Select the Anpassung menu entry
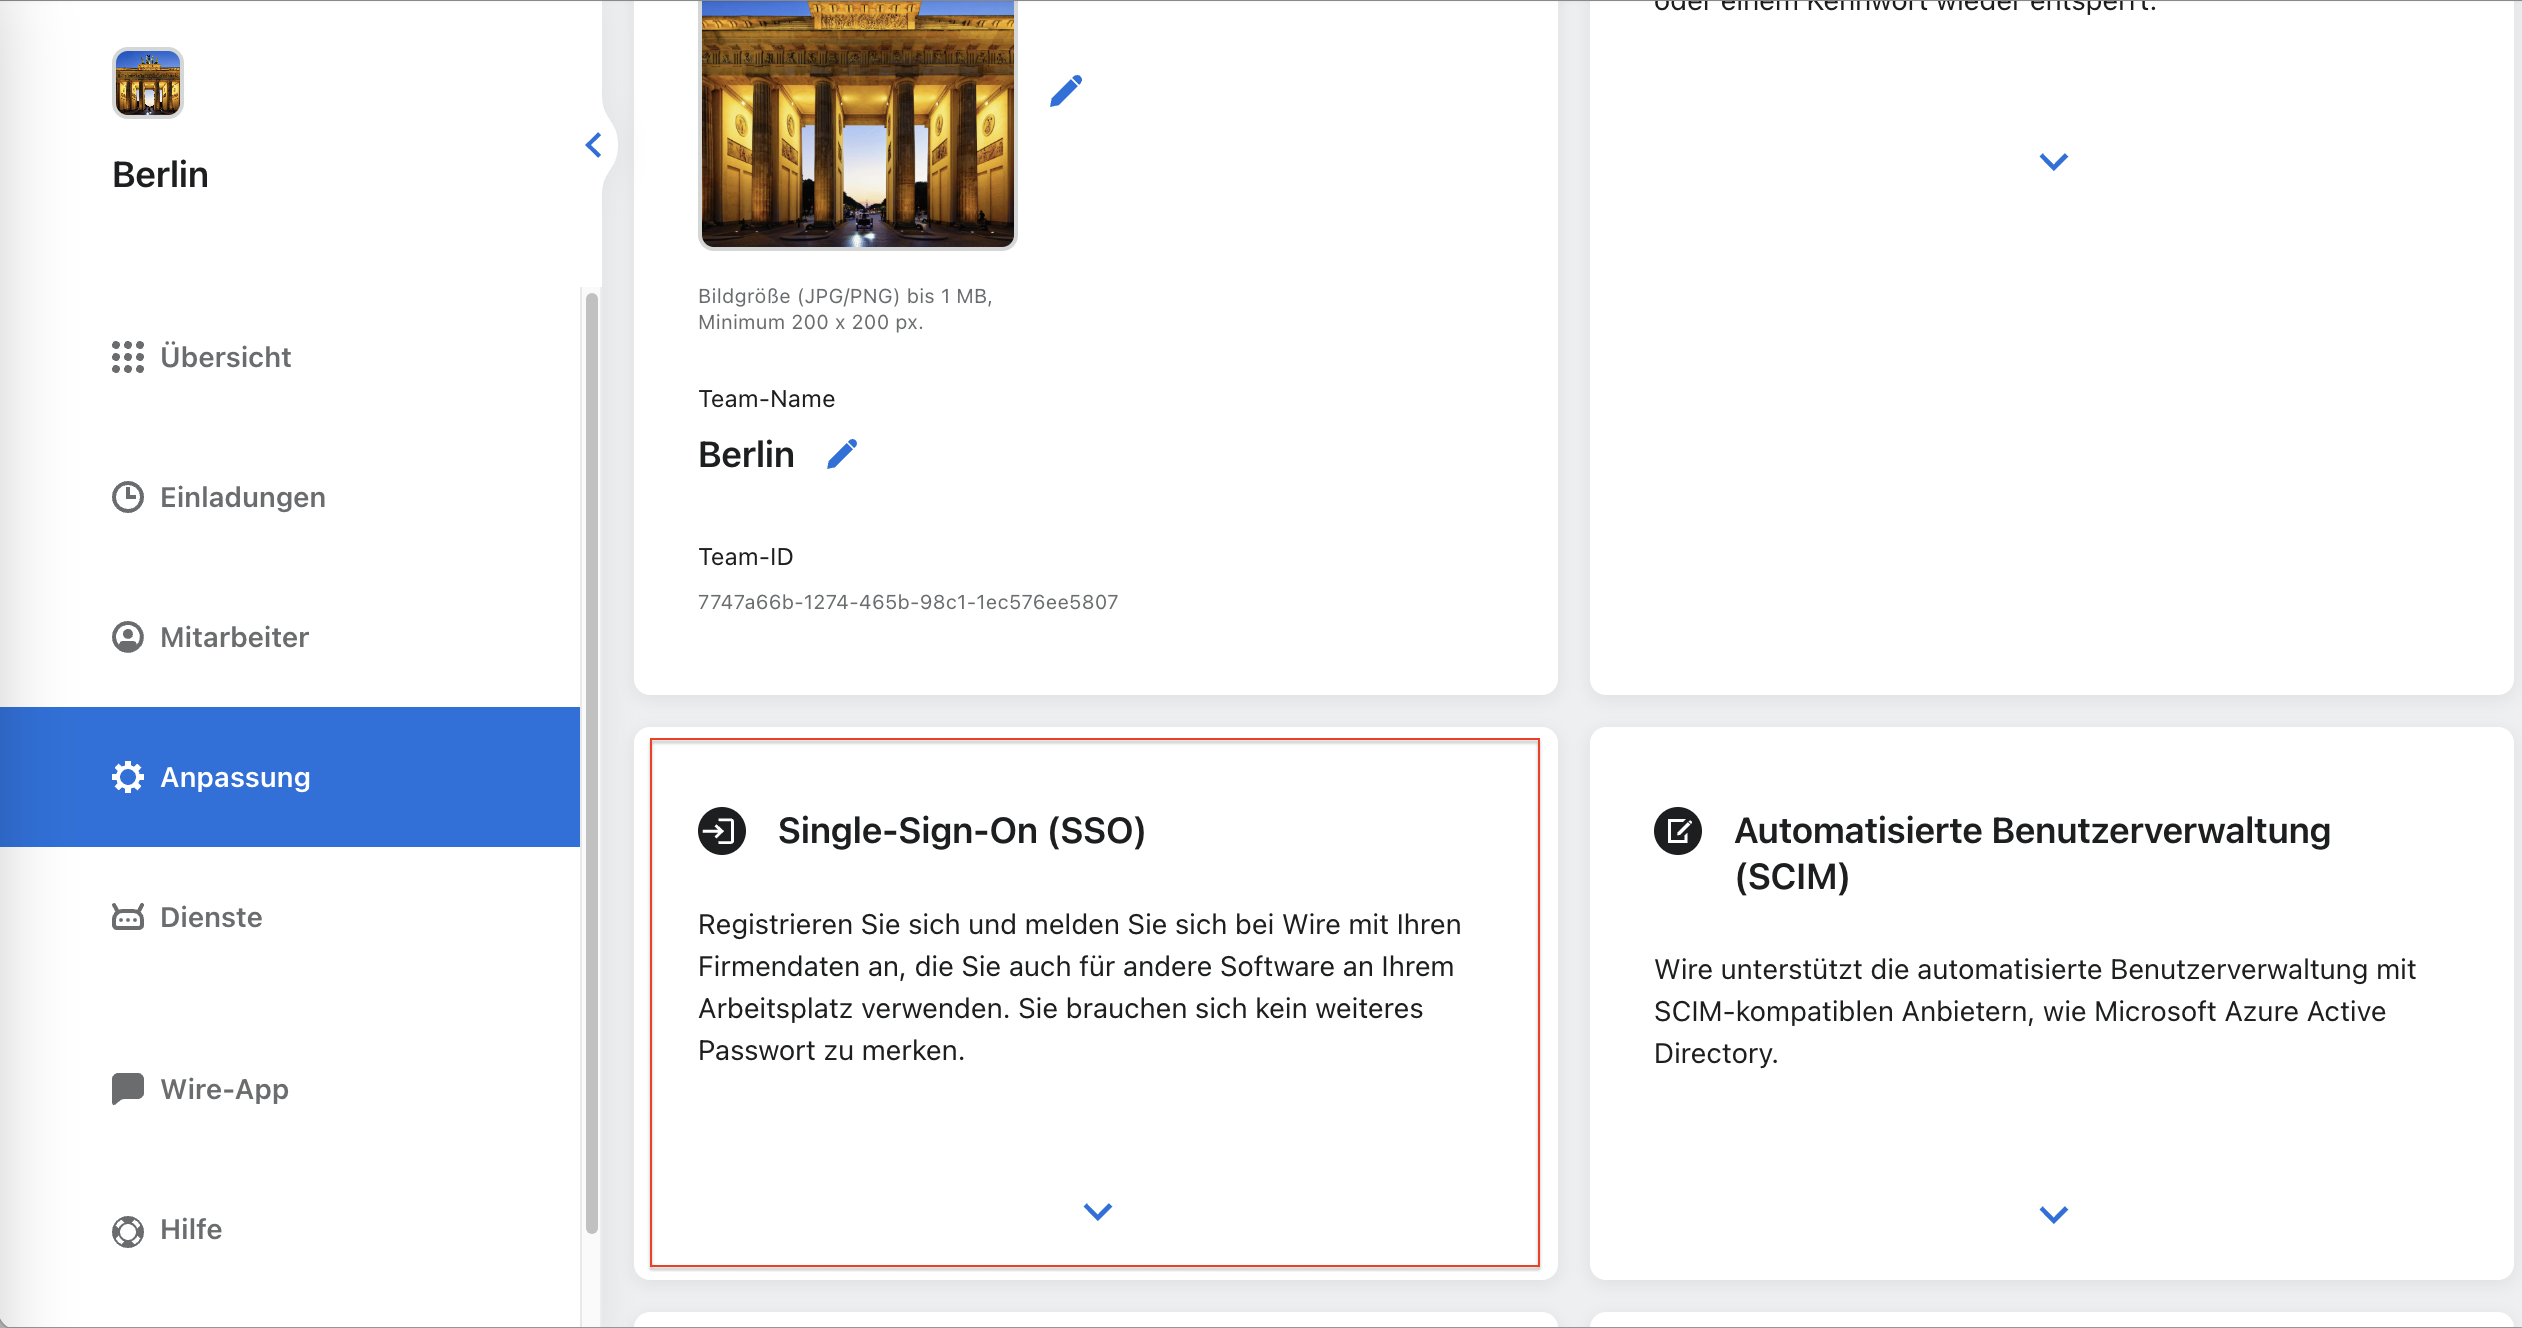This screenshot has height=1328, width=2522. 290,777
